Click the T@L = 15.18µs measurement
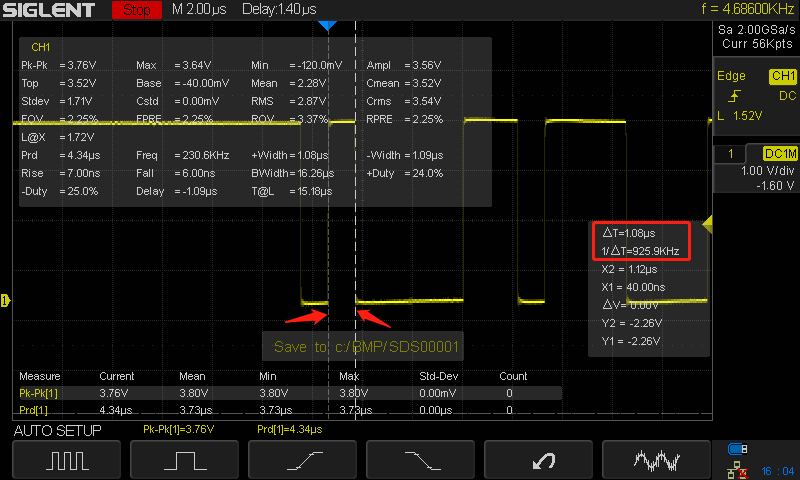This screenshot has width=800, height=480. pos(291,191)
